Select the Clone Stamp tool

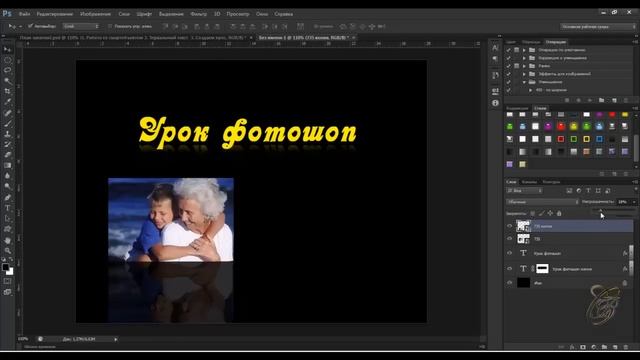[7, 134]
